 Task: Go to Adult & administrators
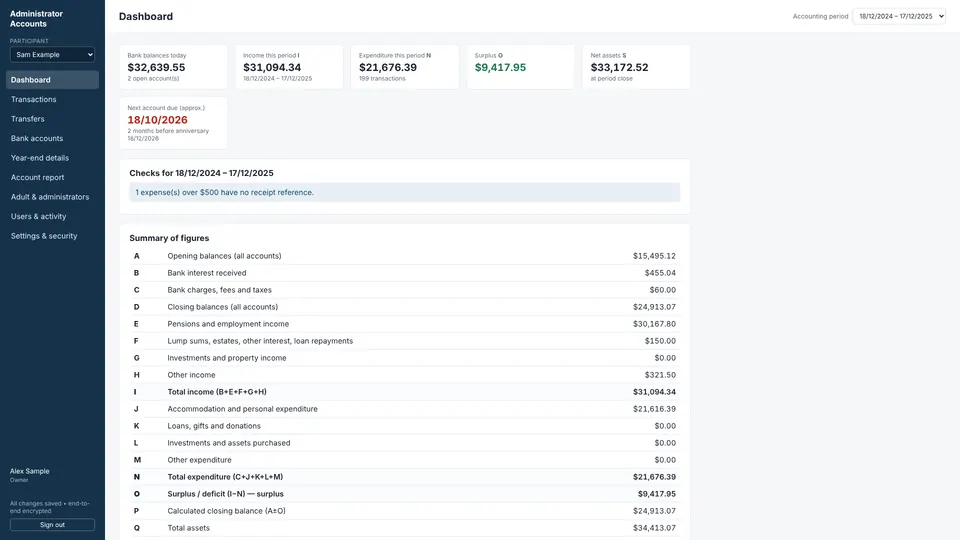pos(52,197)
